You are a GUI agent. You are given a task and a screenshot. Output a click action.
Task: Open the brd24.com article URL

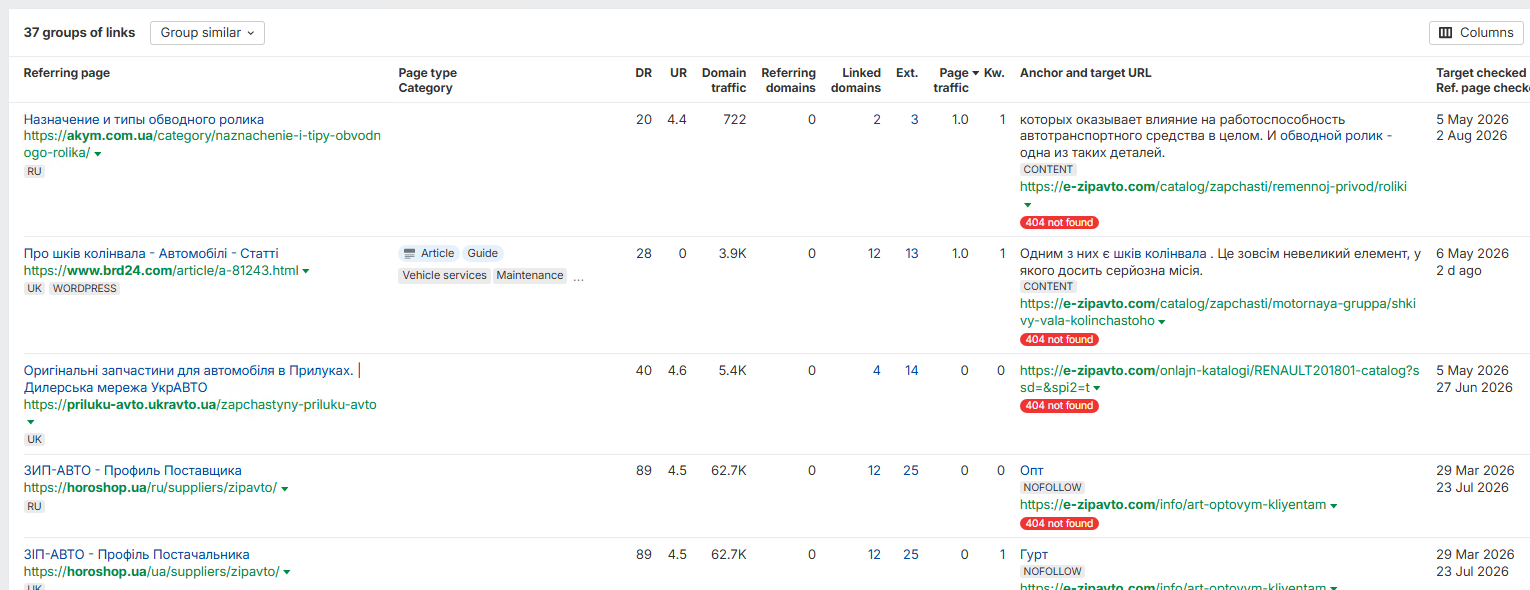(161, 271)
